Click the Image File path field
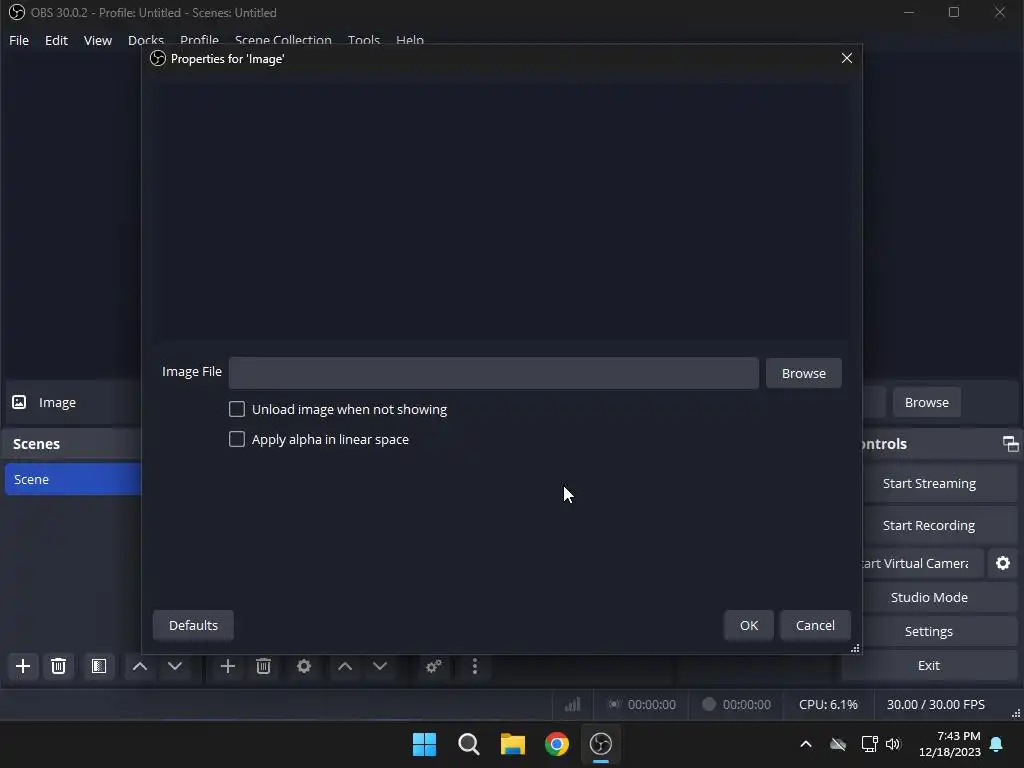The image size is (1024, 768). click(x=494, y=373)
